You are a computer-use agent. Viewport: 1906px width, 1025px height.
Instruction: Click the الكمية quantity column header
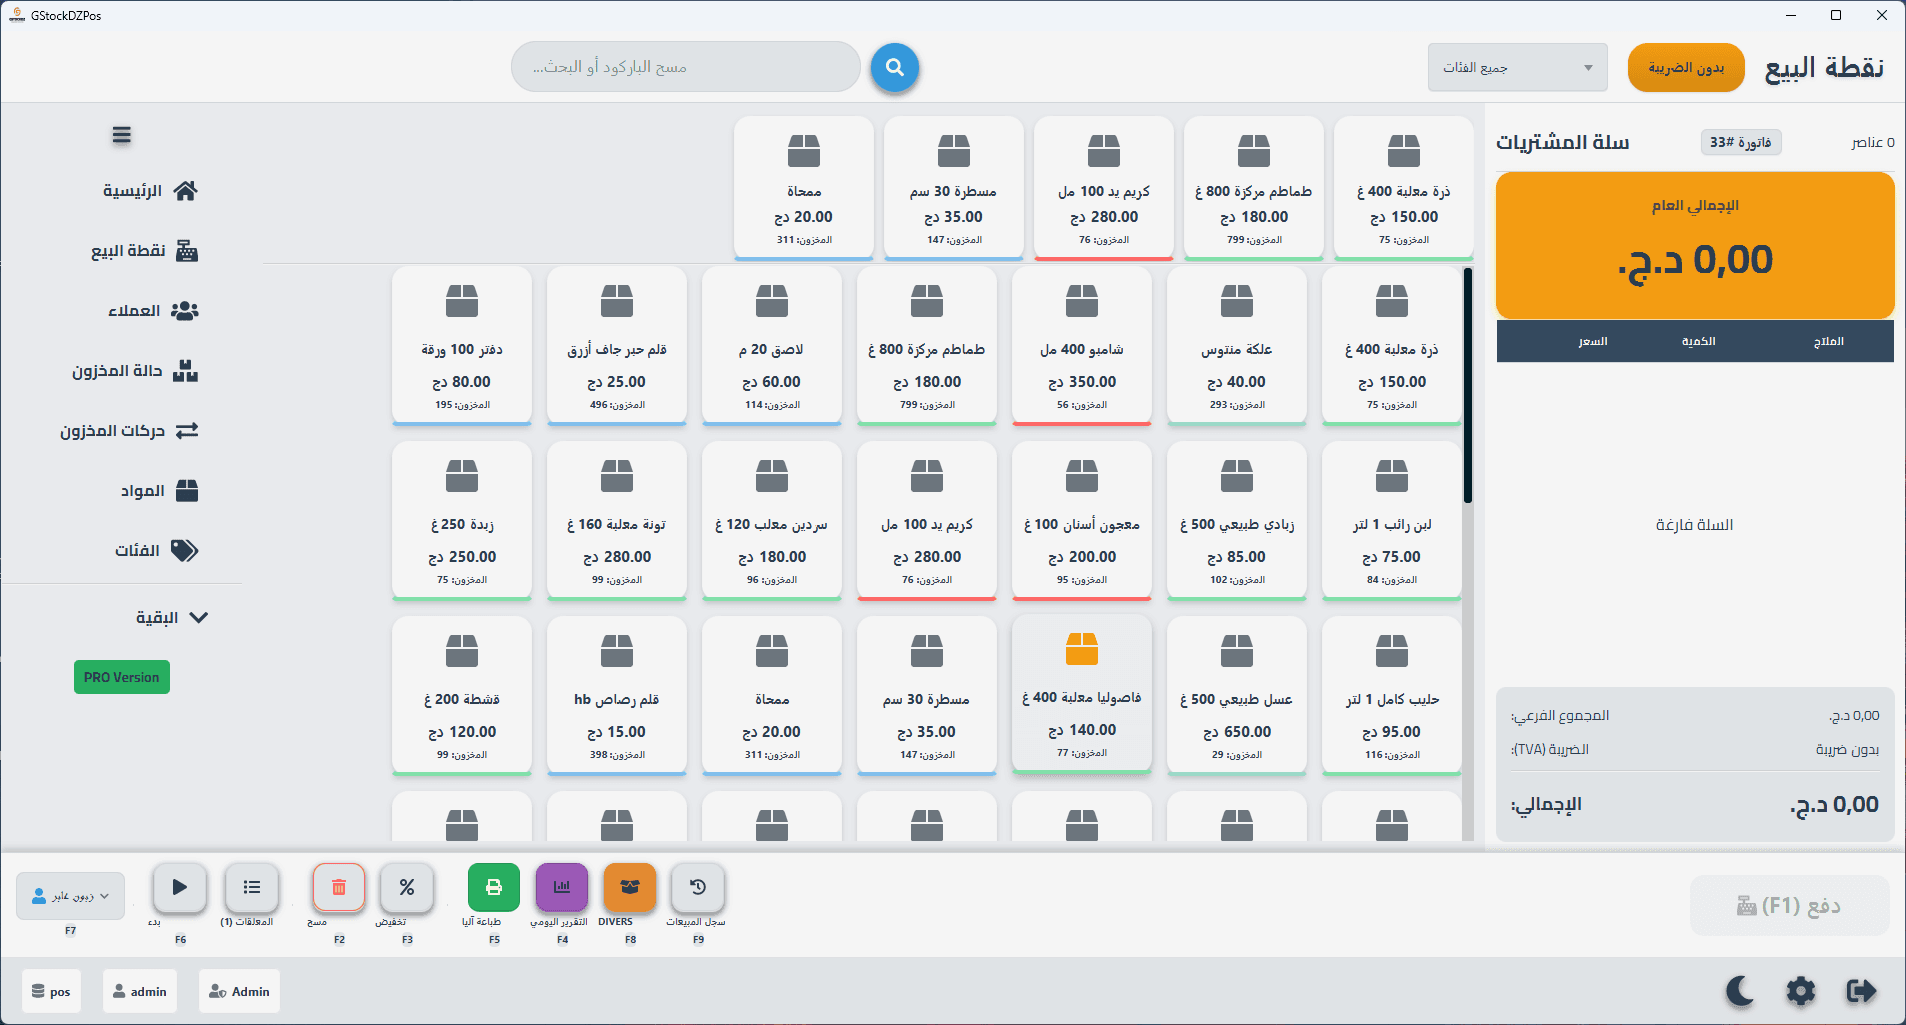[x=1698, y=342]
